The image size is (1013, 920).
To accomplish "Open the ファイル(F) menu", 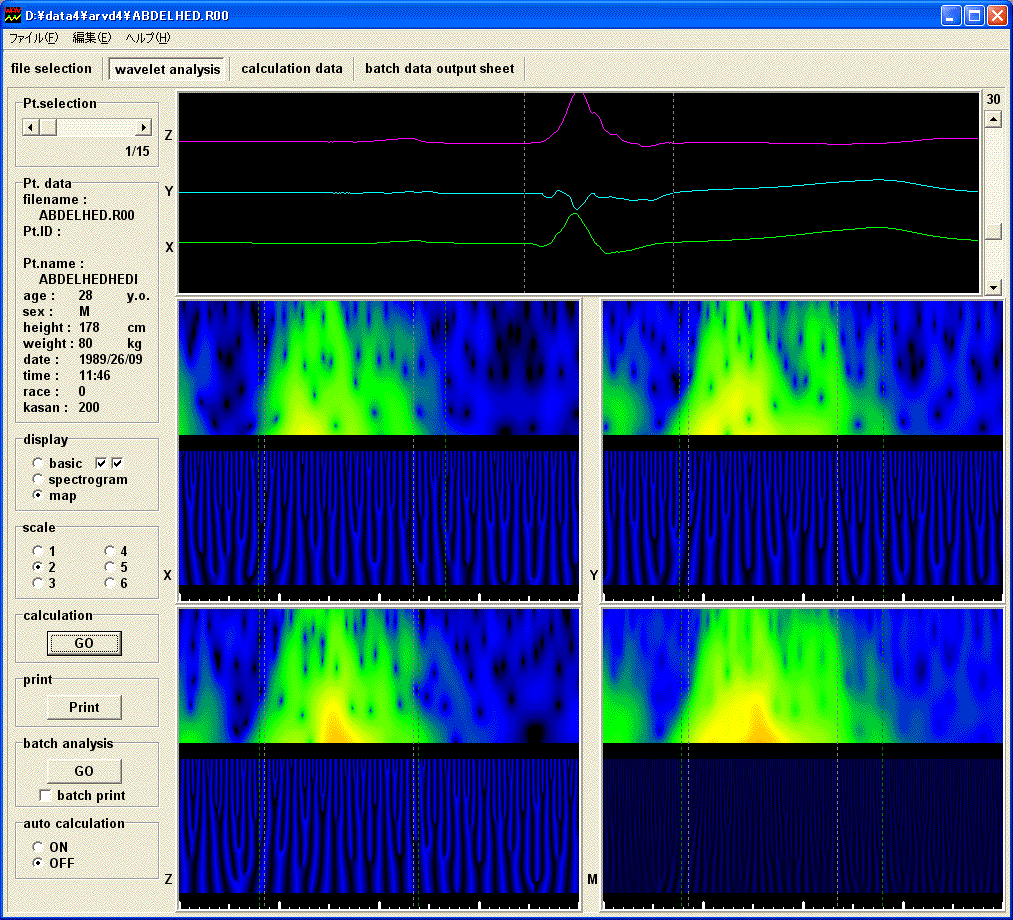I will (33, 38).
